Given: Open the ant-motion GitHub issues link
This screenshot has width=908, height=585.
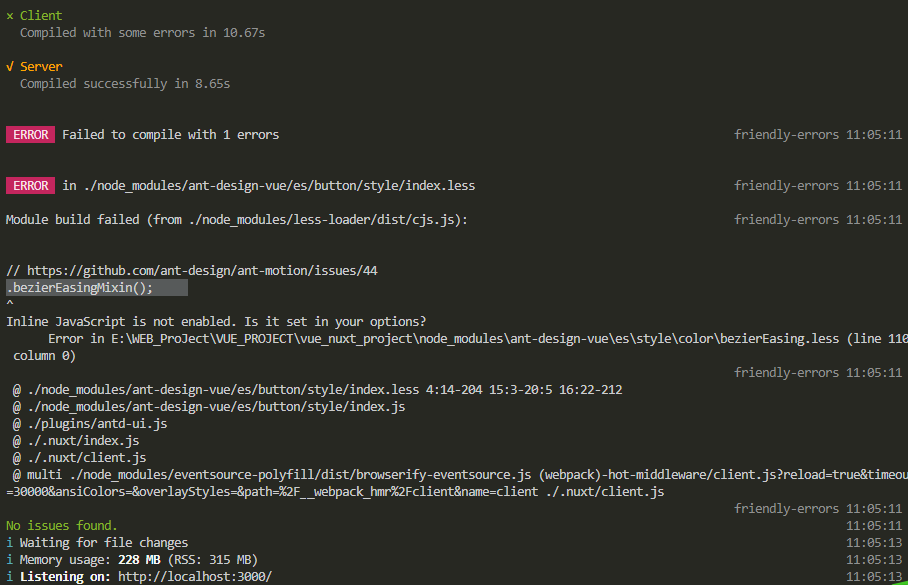Looking at the screenshot, I should tap(202, 271).
